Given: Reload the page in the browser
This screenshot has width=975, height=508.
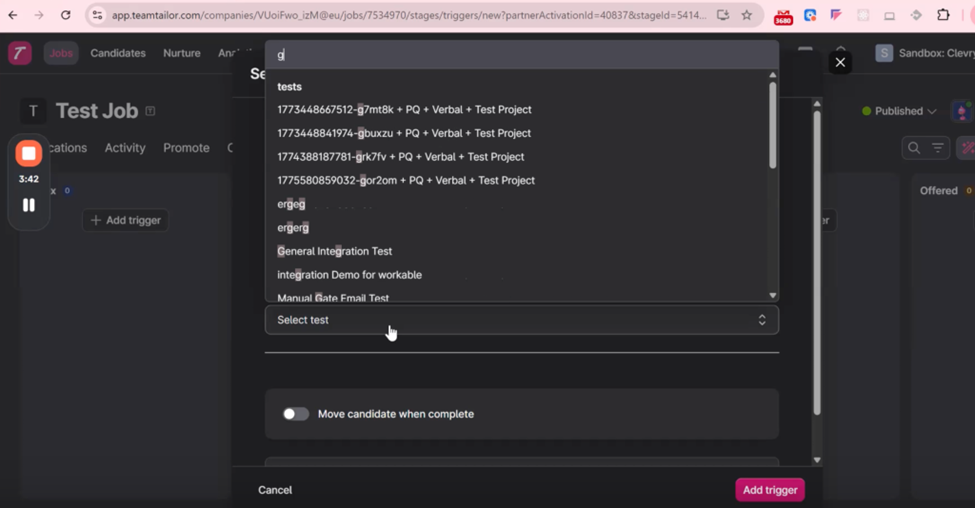Looking at the screenshot, I should [65, 15].
